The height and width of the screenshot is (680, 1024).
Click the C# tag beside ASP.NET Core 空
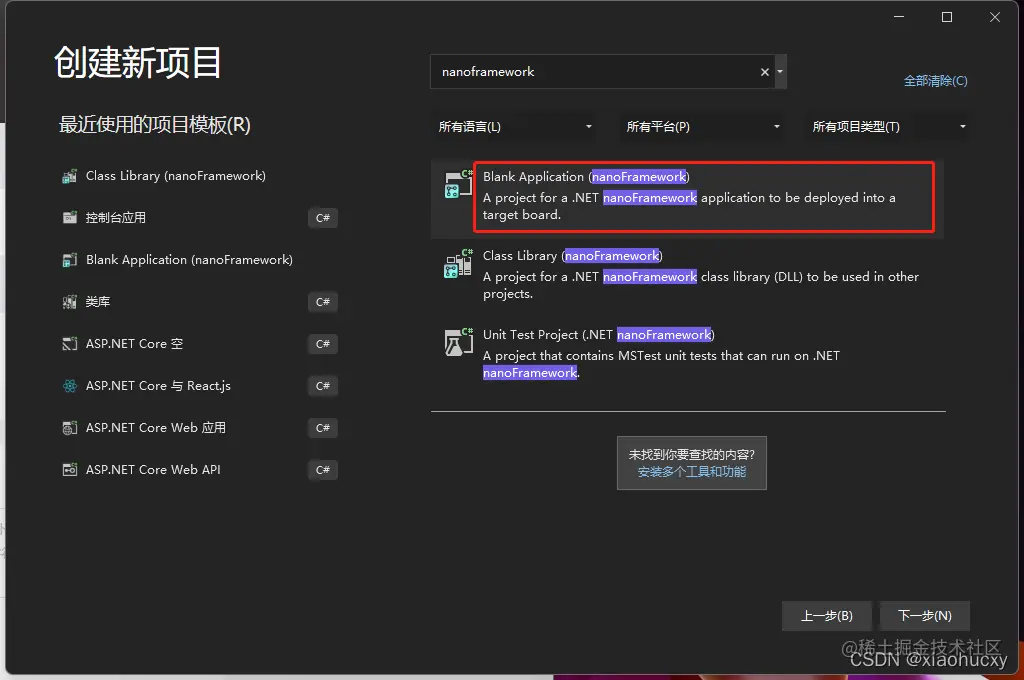(x=323, y=344)
